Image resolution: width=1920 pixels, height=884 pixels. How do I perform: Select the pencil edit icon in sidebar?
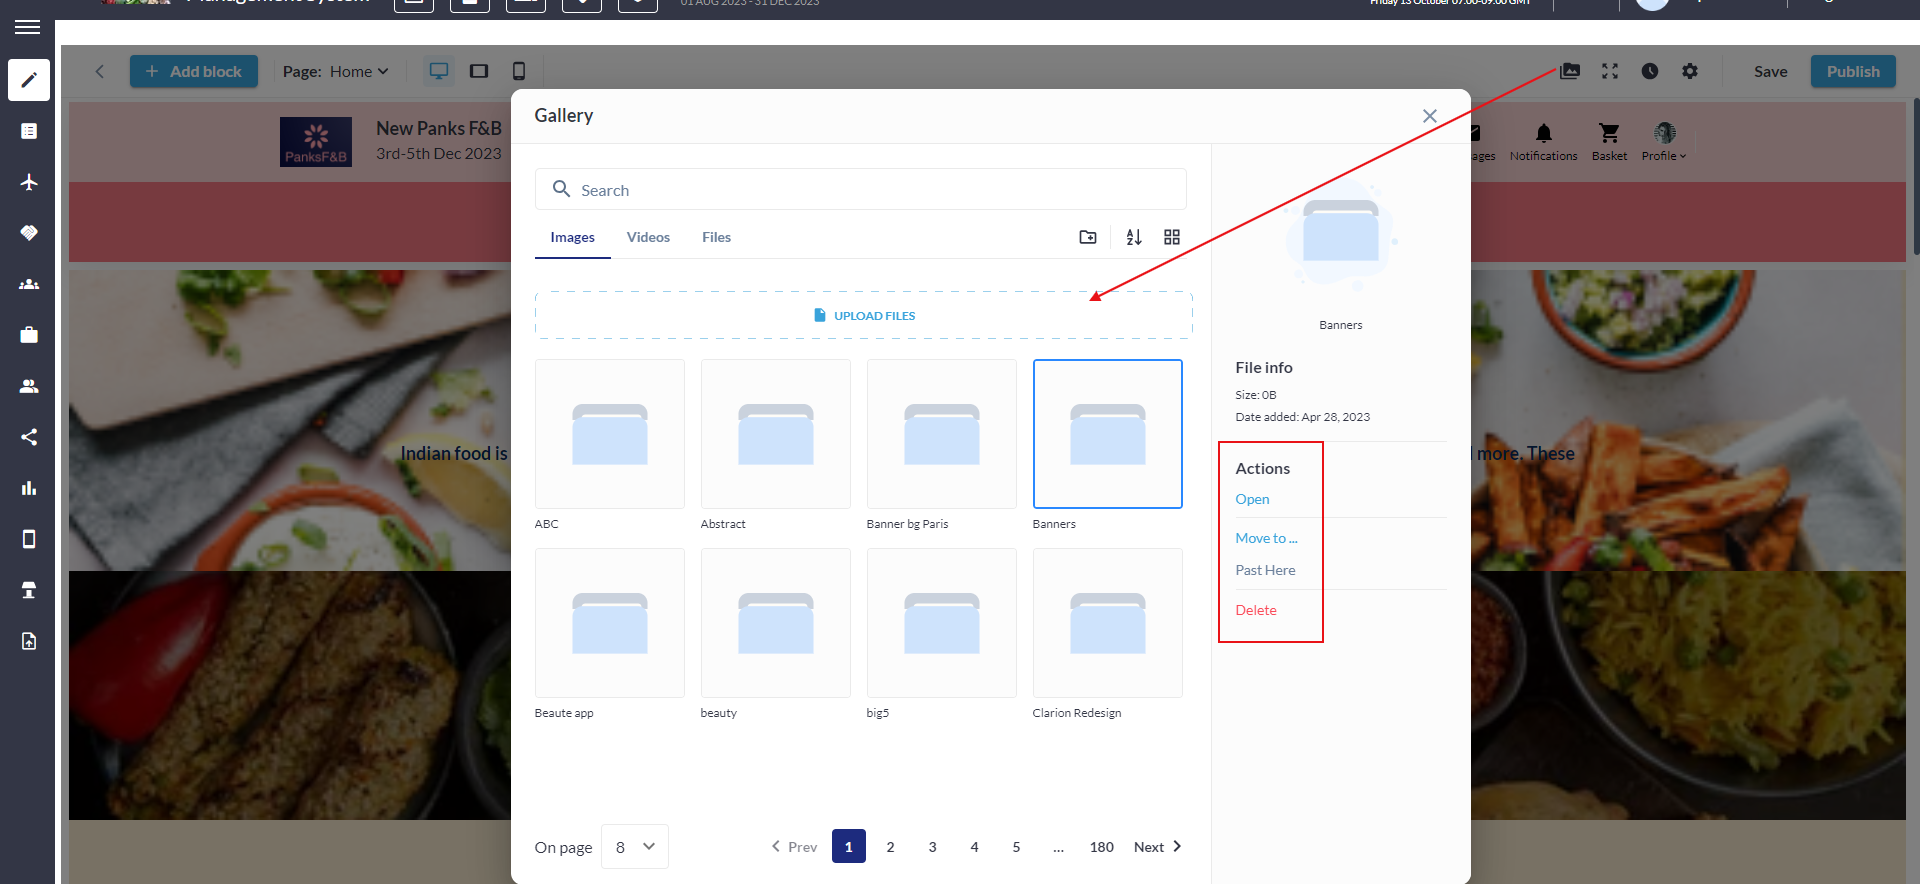[29, 80]
